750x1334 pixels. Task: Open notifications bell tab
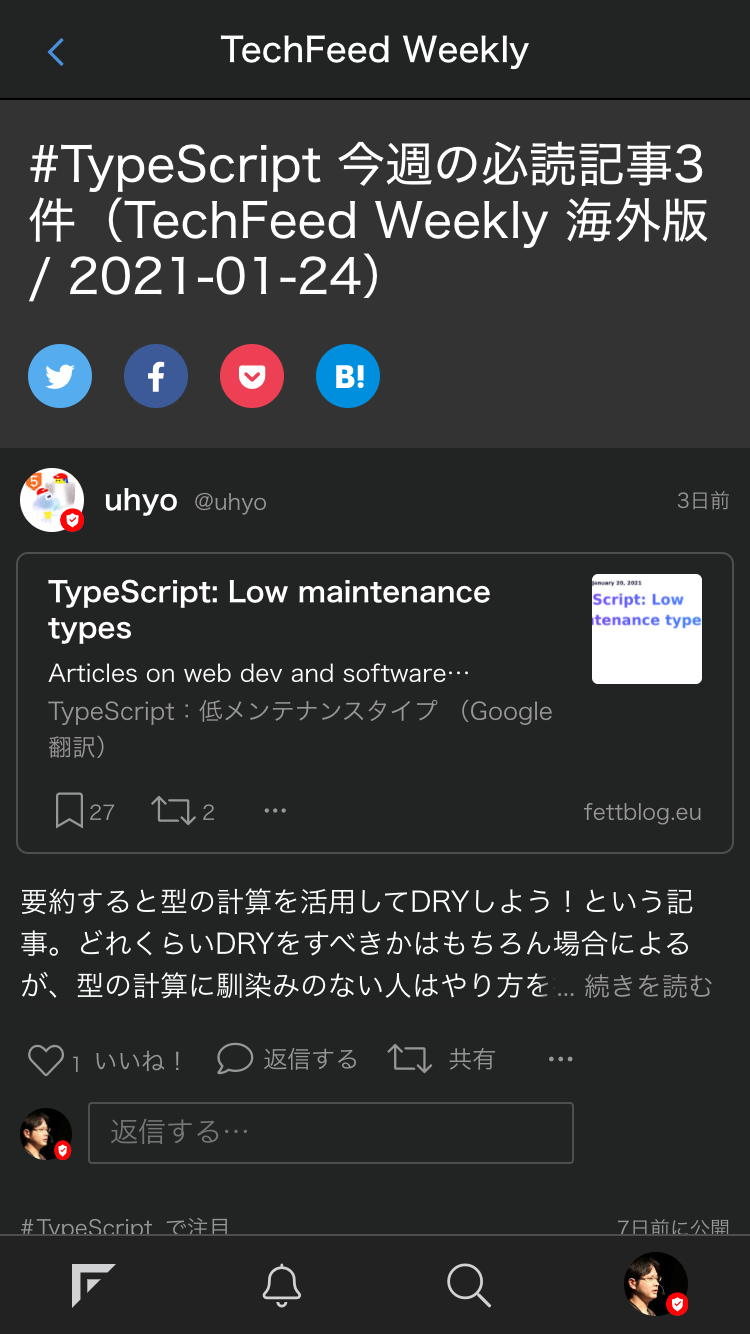pyautogui.click(x=281, y=1285)
